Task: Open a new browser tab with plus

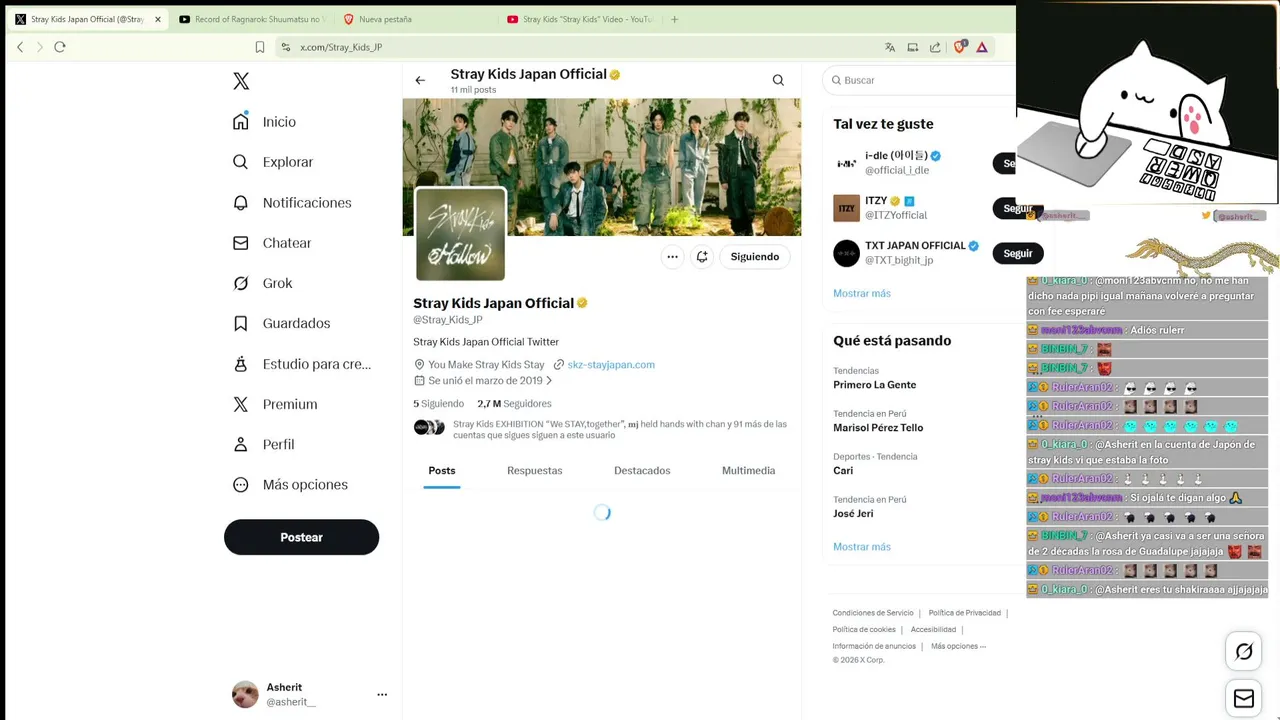Action: [675, 19]
